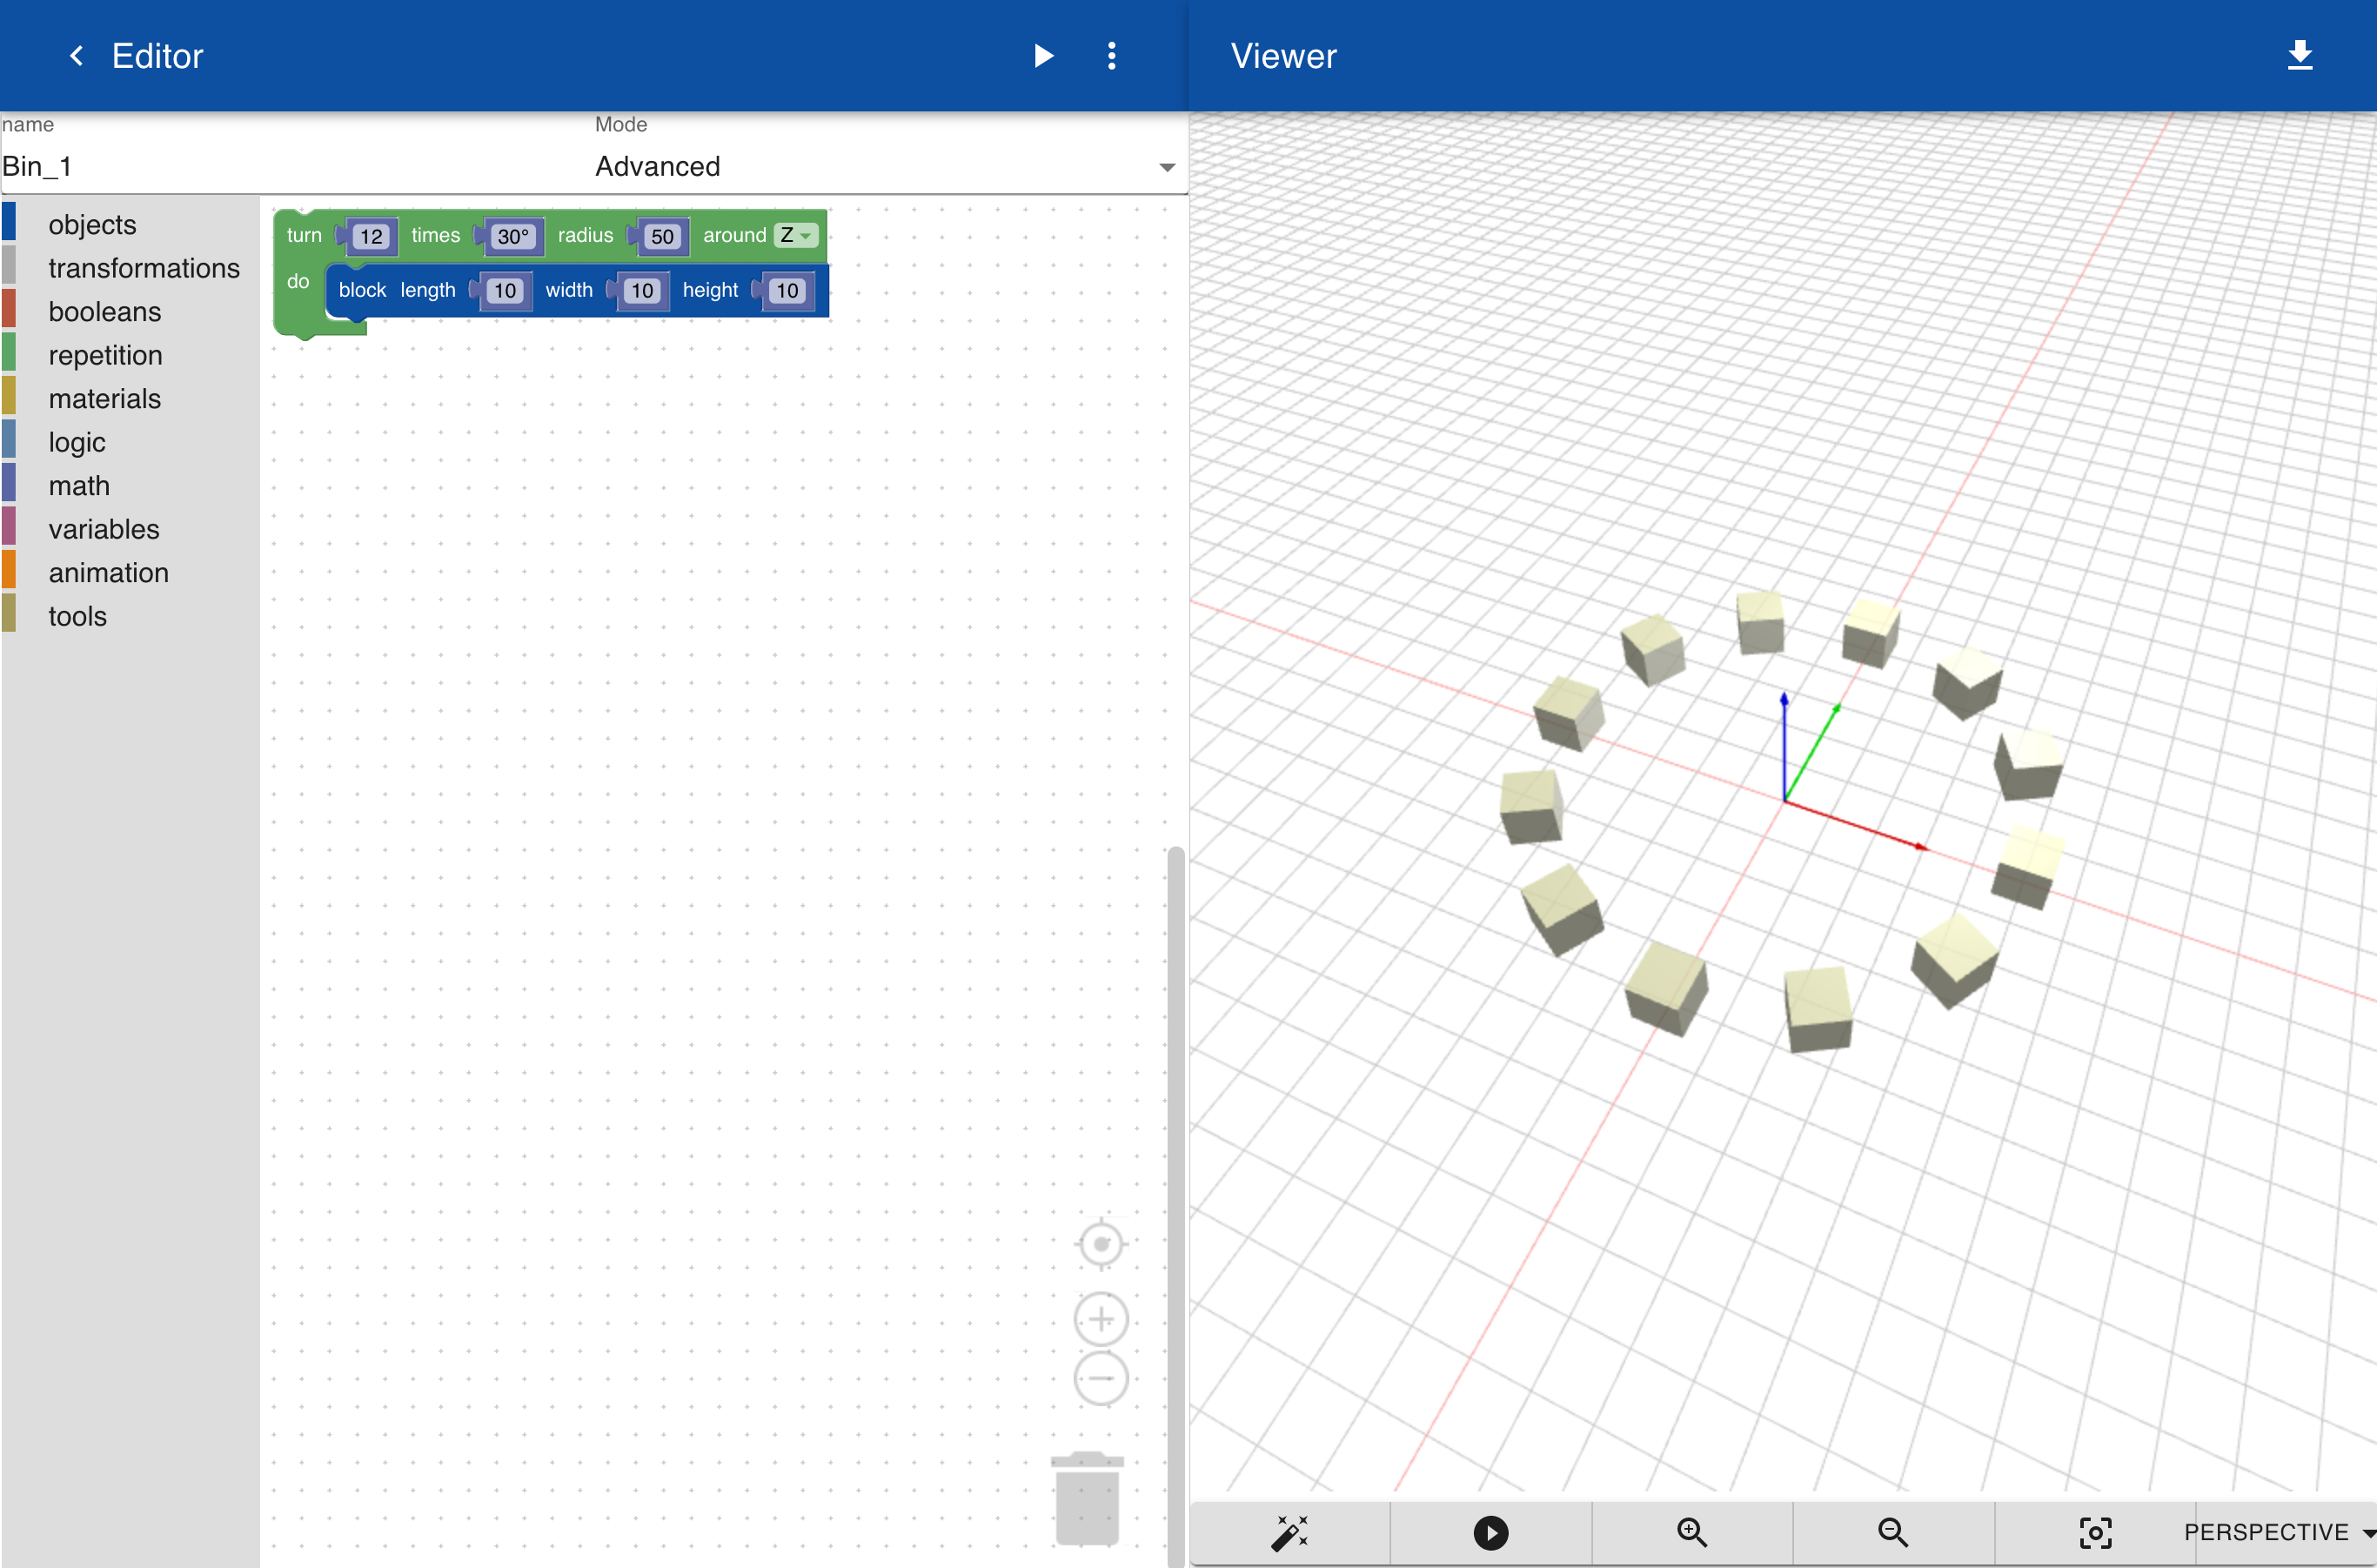Run the program with the Editor play button
This screenshot has width=2377, height=1568.
1043,56
